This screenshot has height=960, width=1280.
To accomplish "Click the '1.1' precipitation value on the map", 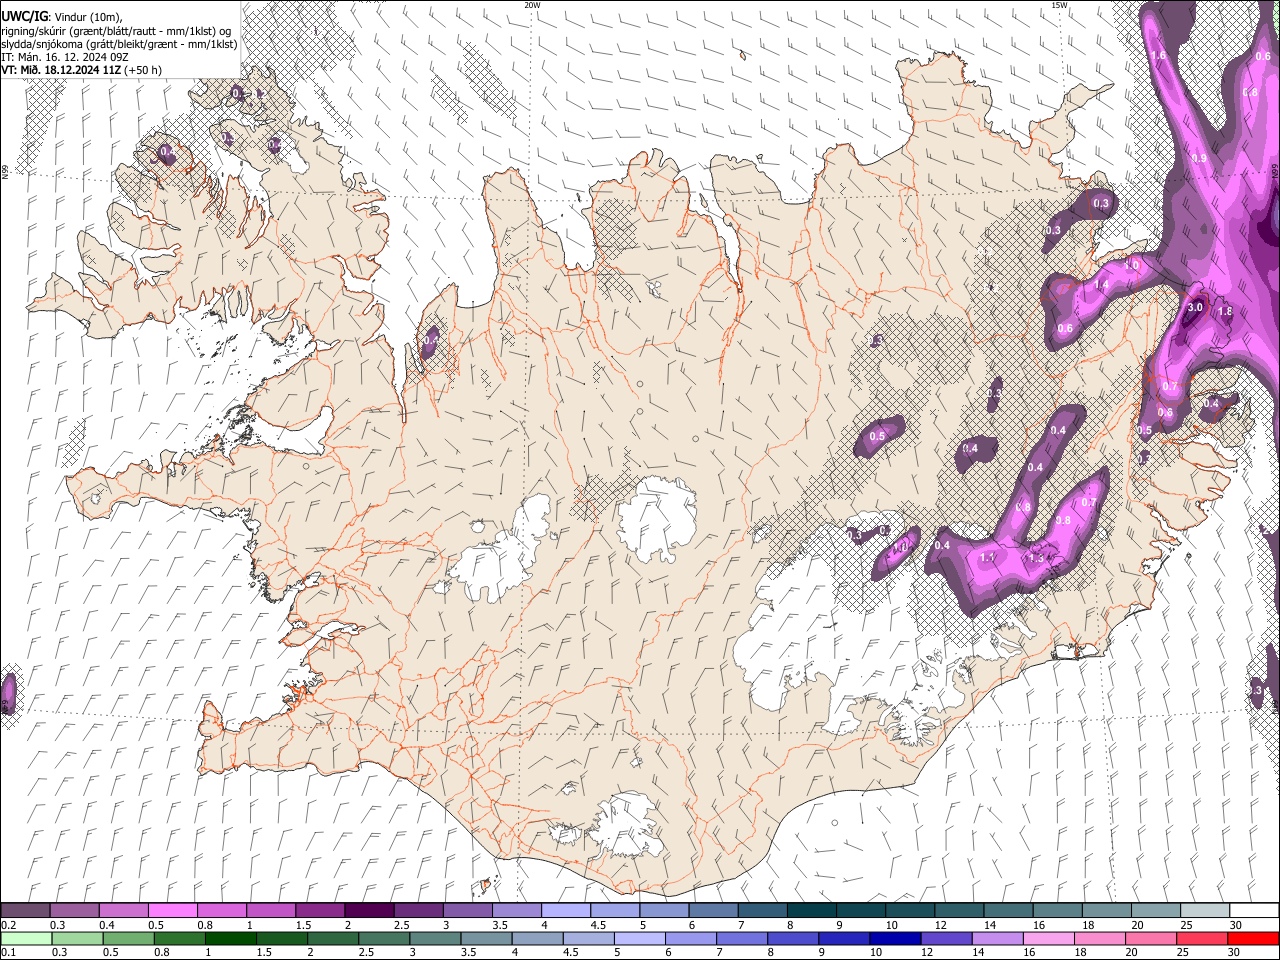I will (x=988, y=558).
